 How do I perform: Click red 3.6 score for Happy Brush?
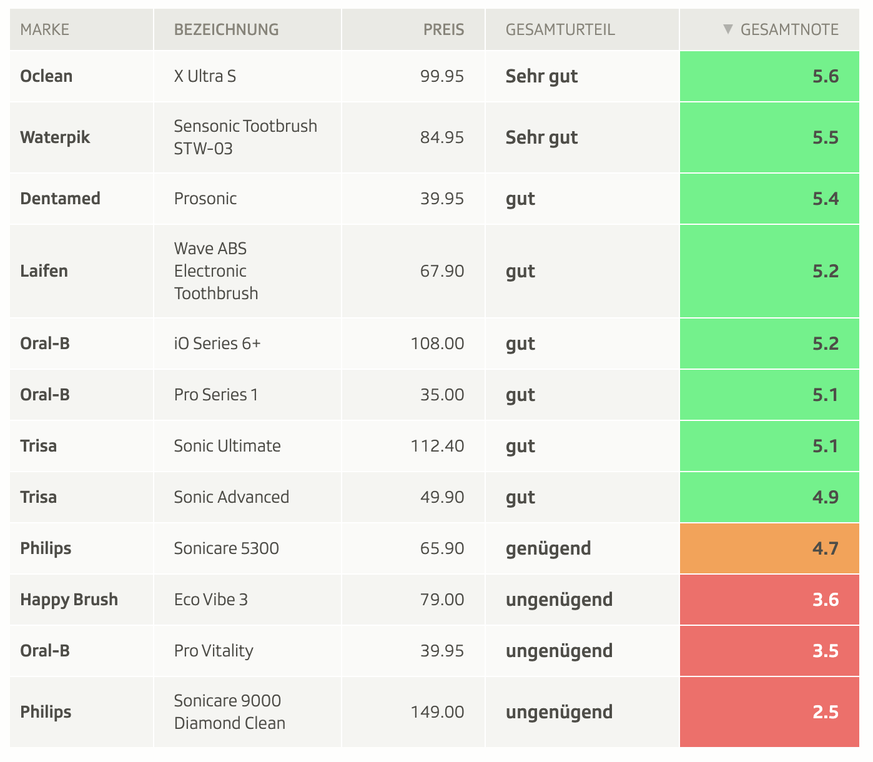(x=769, y=600)
